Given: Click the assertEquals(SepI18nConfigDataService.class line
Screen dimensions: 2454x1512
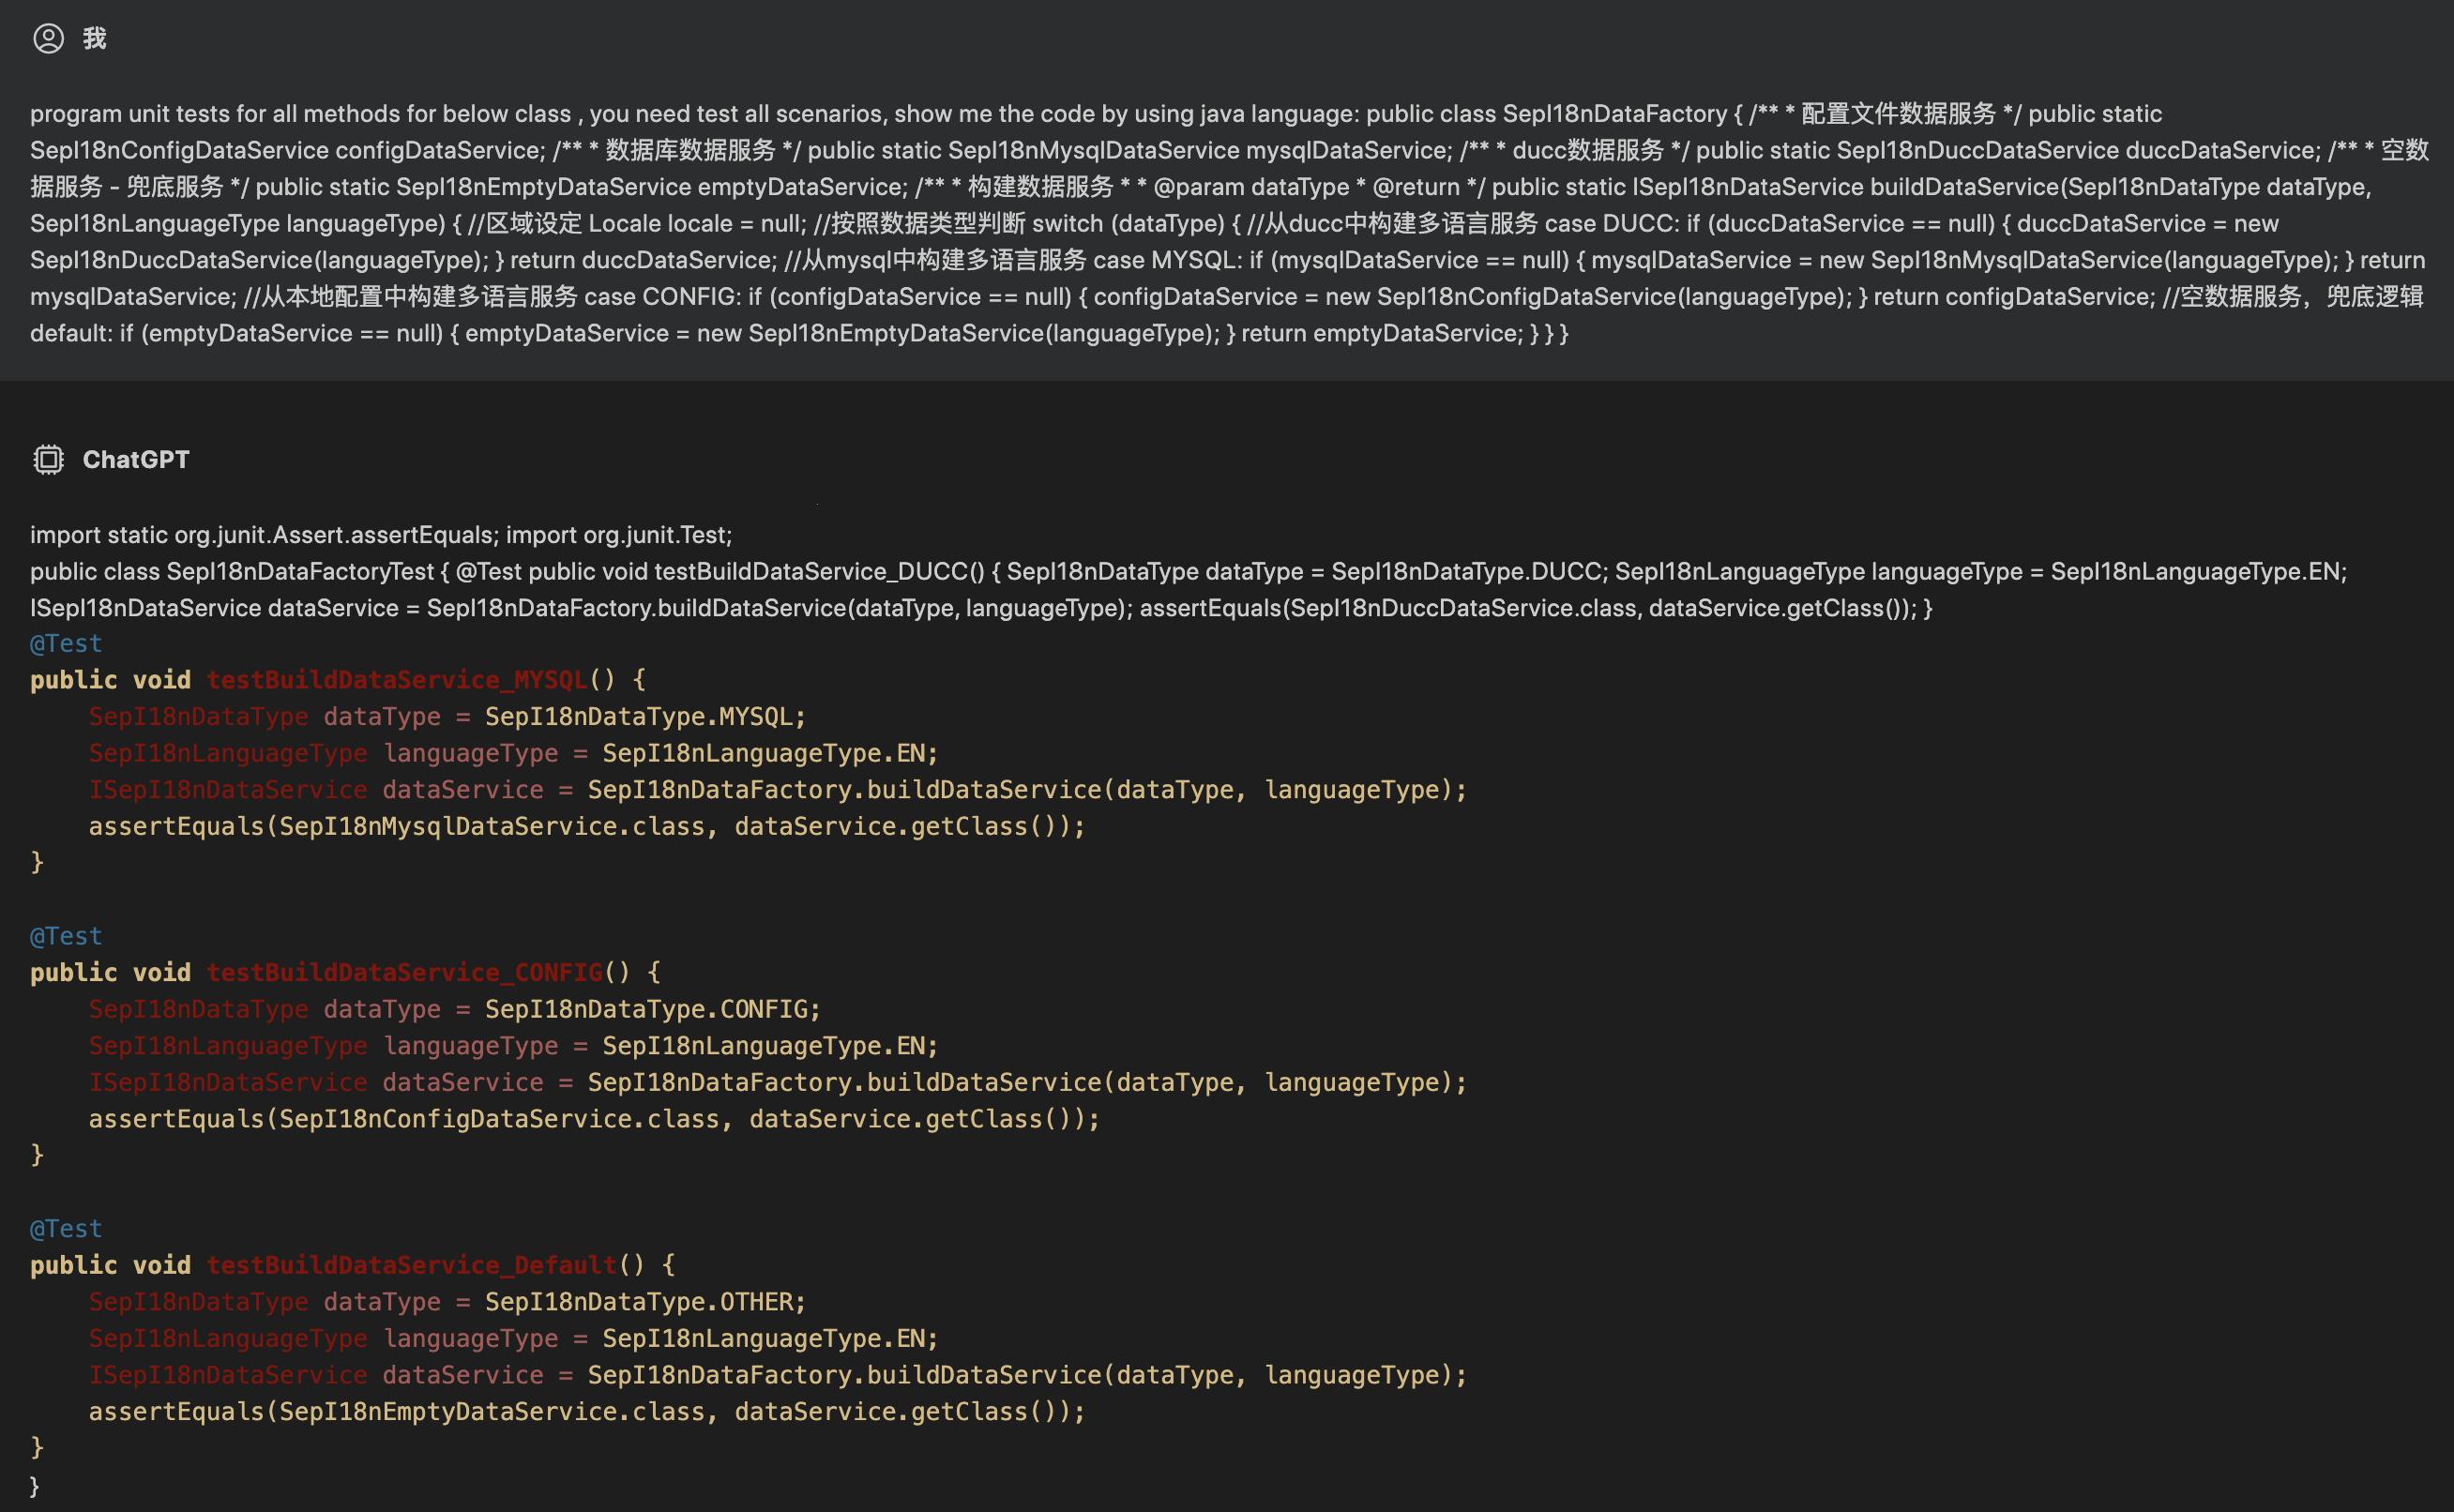Looking at the screenshot, I should [x=594, y=1119].
